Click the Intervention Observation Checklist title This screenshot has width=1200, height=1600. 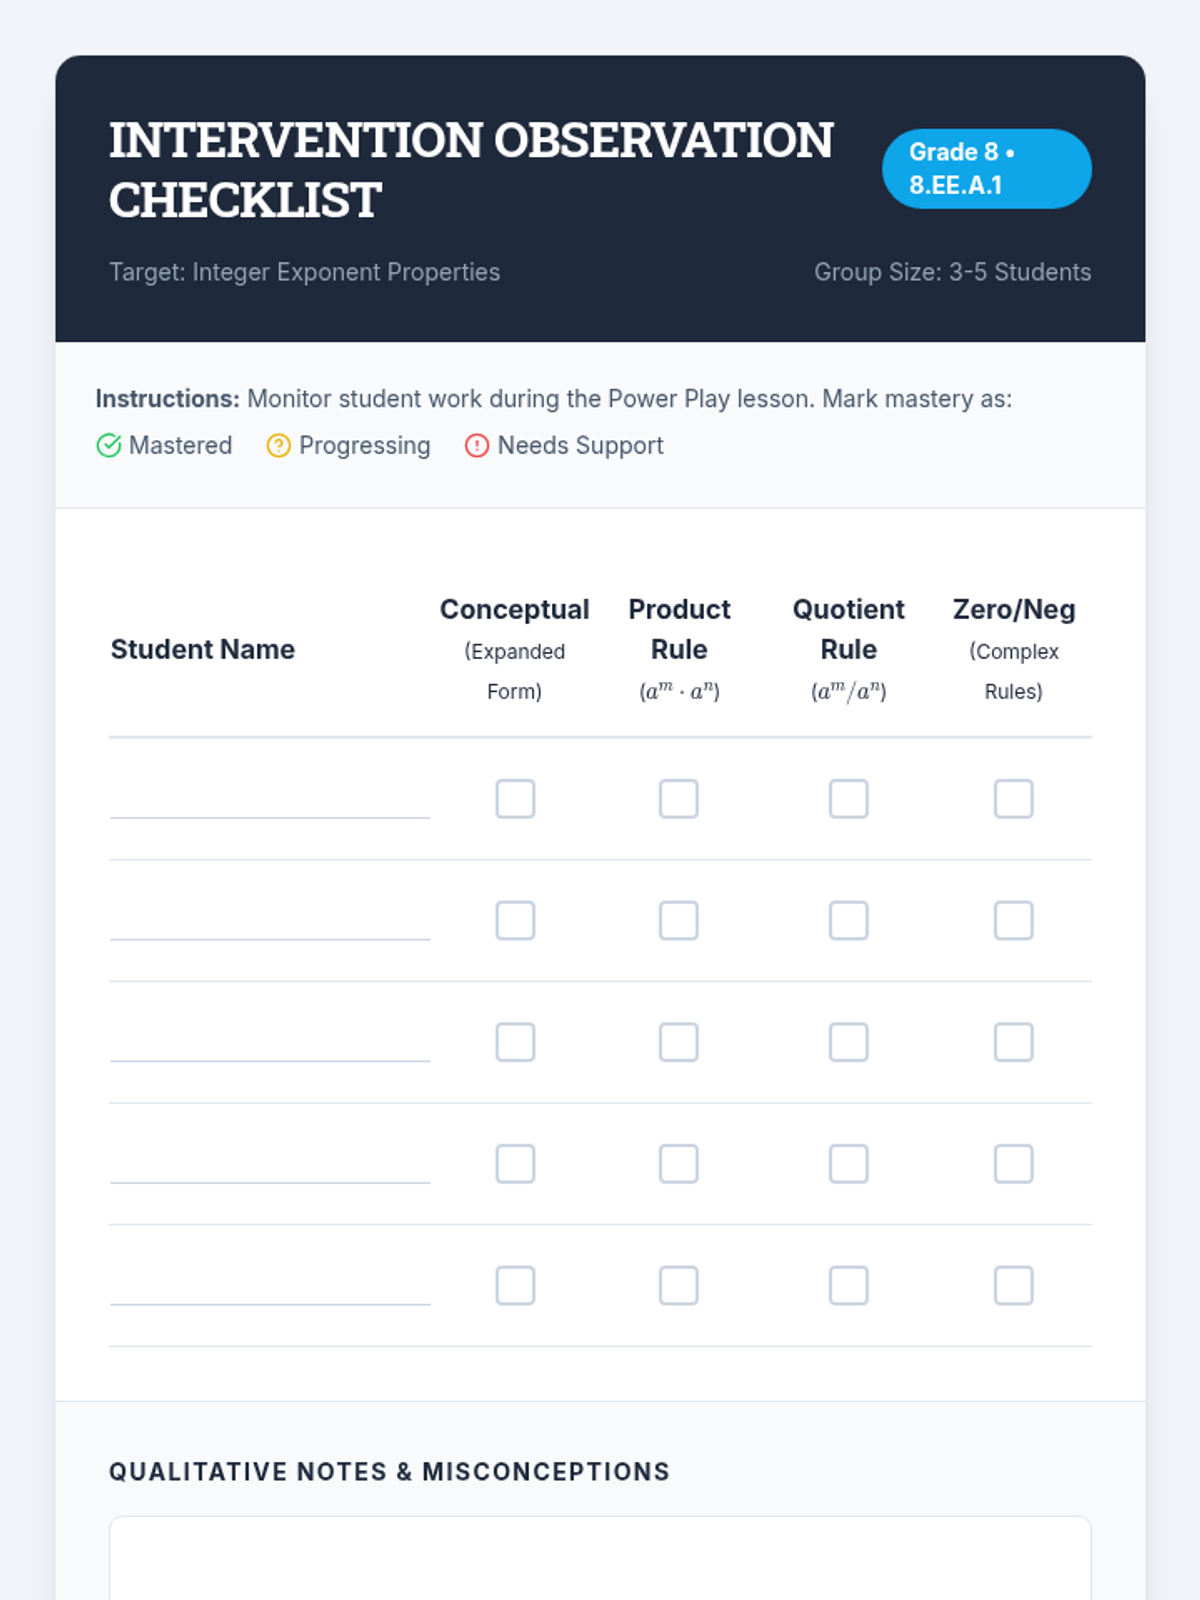tap(470, 170)
